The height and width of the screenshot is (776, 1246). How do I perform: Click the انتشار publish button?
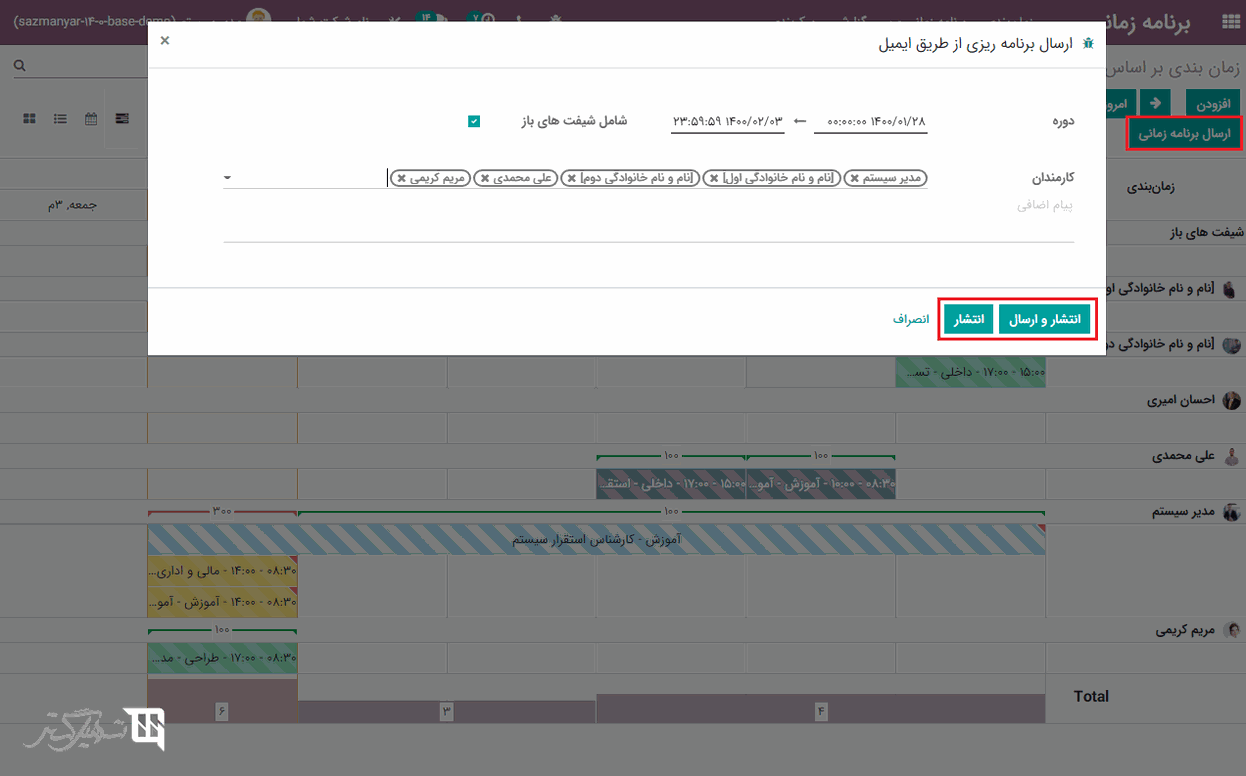click(x=968, y=319)
